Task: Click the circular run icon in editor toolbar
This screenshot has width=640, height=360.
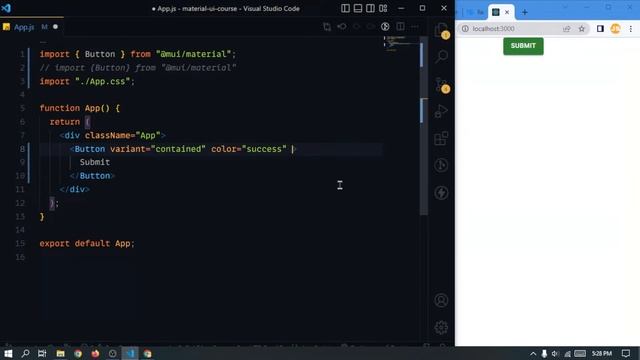Action: tap(385, 27)
